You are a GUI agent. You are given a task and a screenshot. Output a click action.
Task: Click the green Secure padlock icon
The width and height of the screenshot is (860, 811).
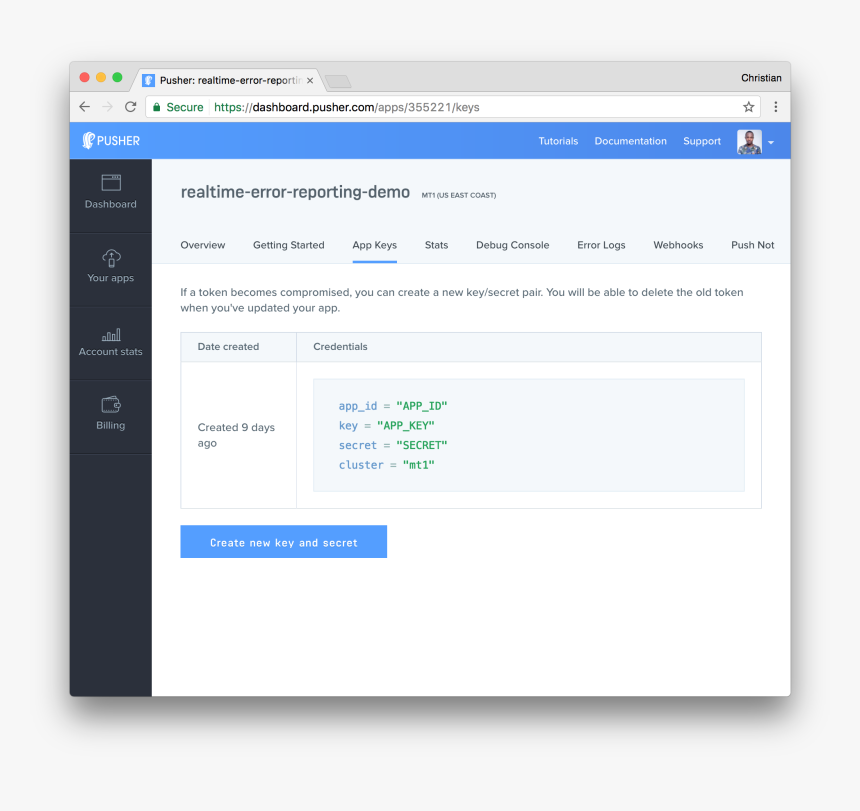pyautogui.click(x=156, y=107)
